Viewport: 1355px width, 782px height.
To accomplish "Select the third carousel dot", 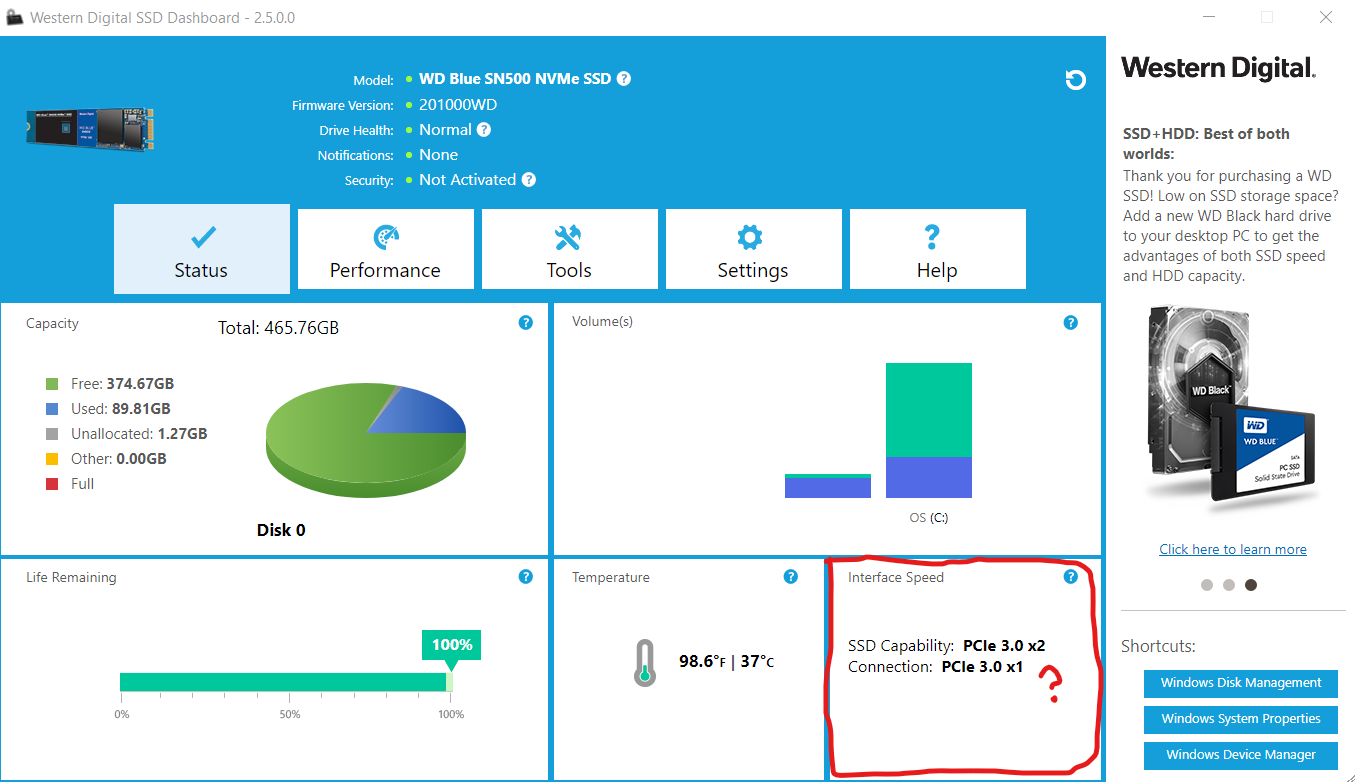I will [1251, 585].
